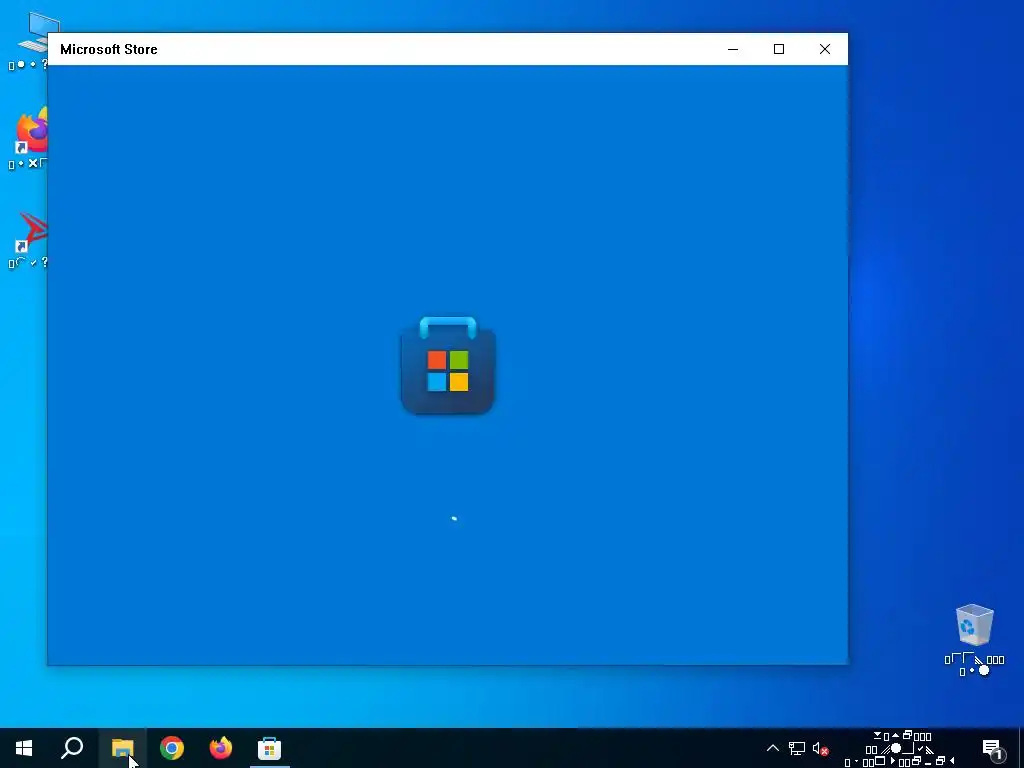1024x768 pixels.
Task: Launch File Explorer from the taskbar
Action: tap(122, 748)
